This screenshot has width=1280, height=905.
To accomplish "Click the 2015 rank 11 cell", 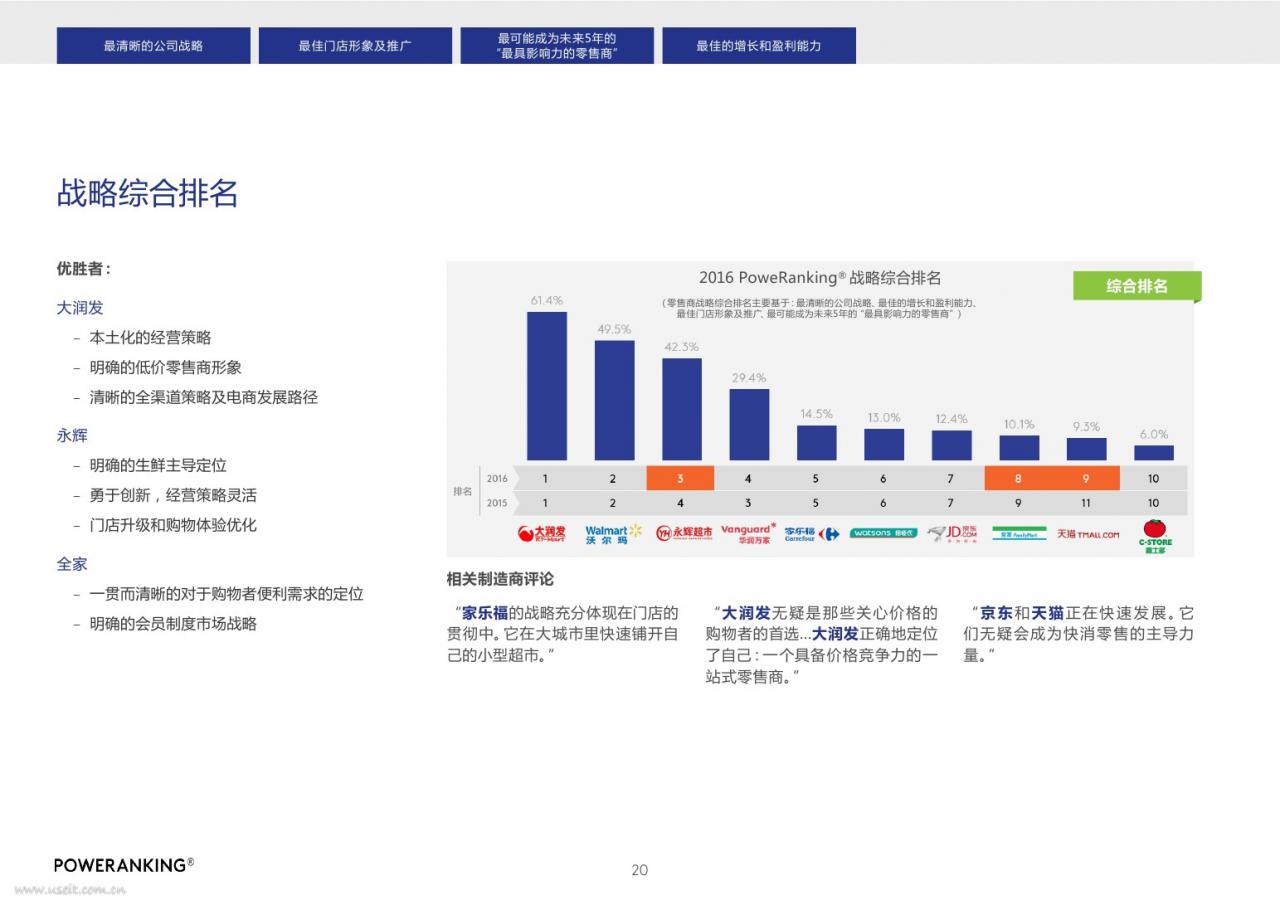I will pos(1086,503).
